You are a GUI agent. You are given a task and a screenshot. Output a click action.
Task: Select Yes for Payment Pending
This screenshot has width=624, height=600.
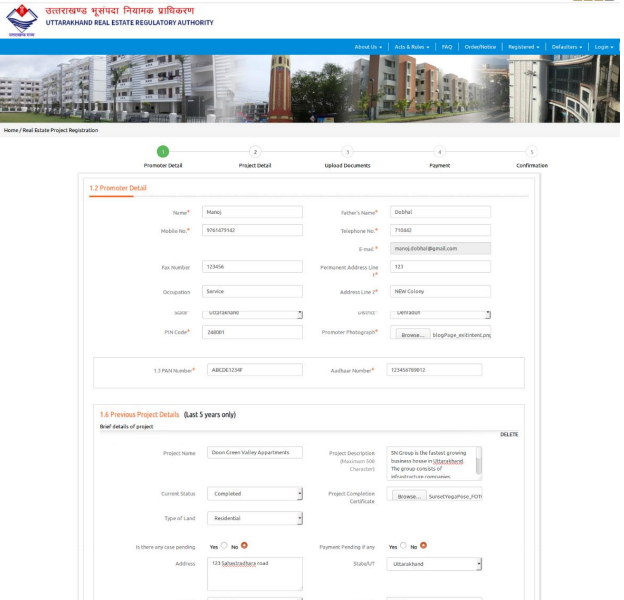(x=403, y=545)
